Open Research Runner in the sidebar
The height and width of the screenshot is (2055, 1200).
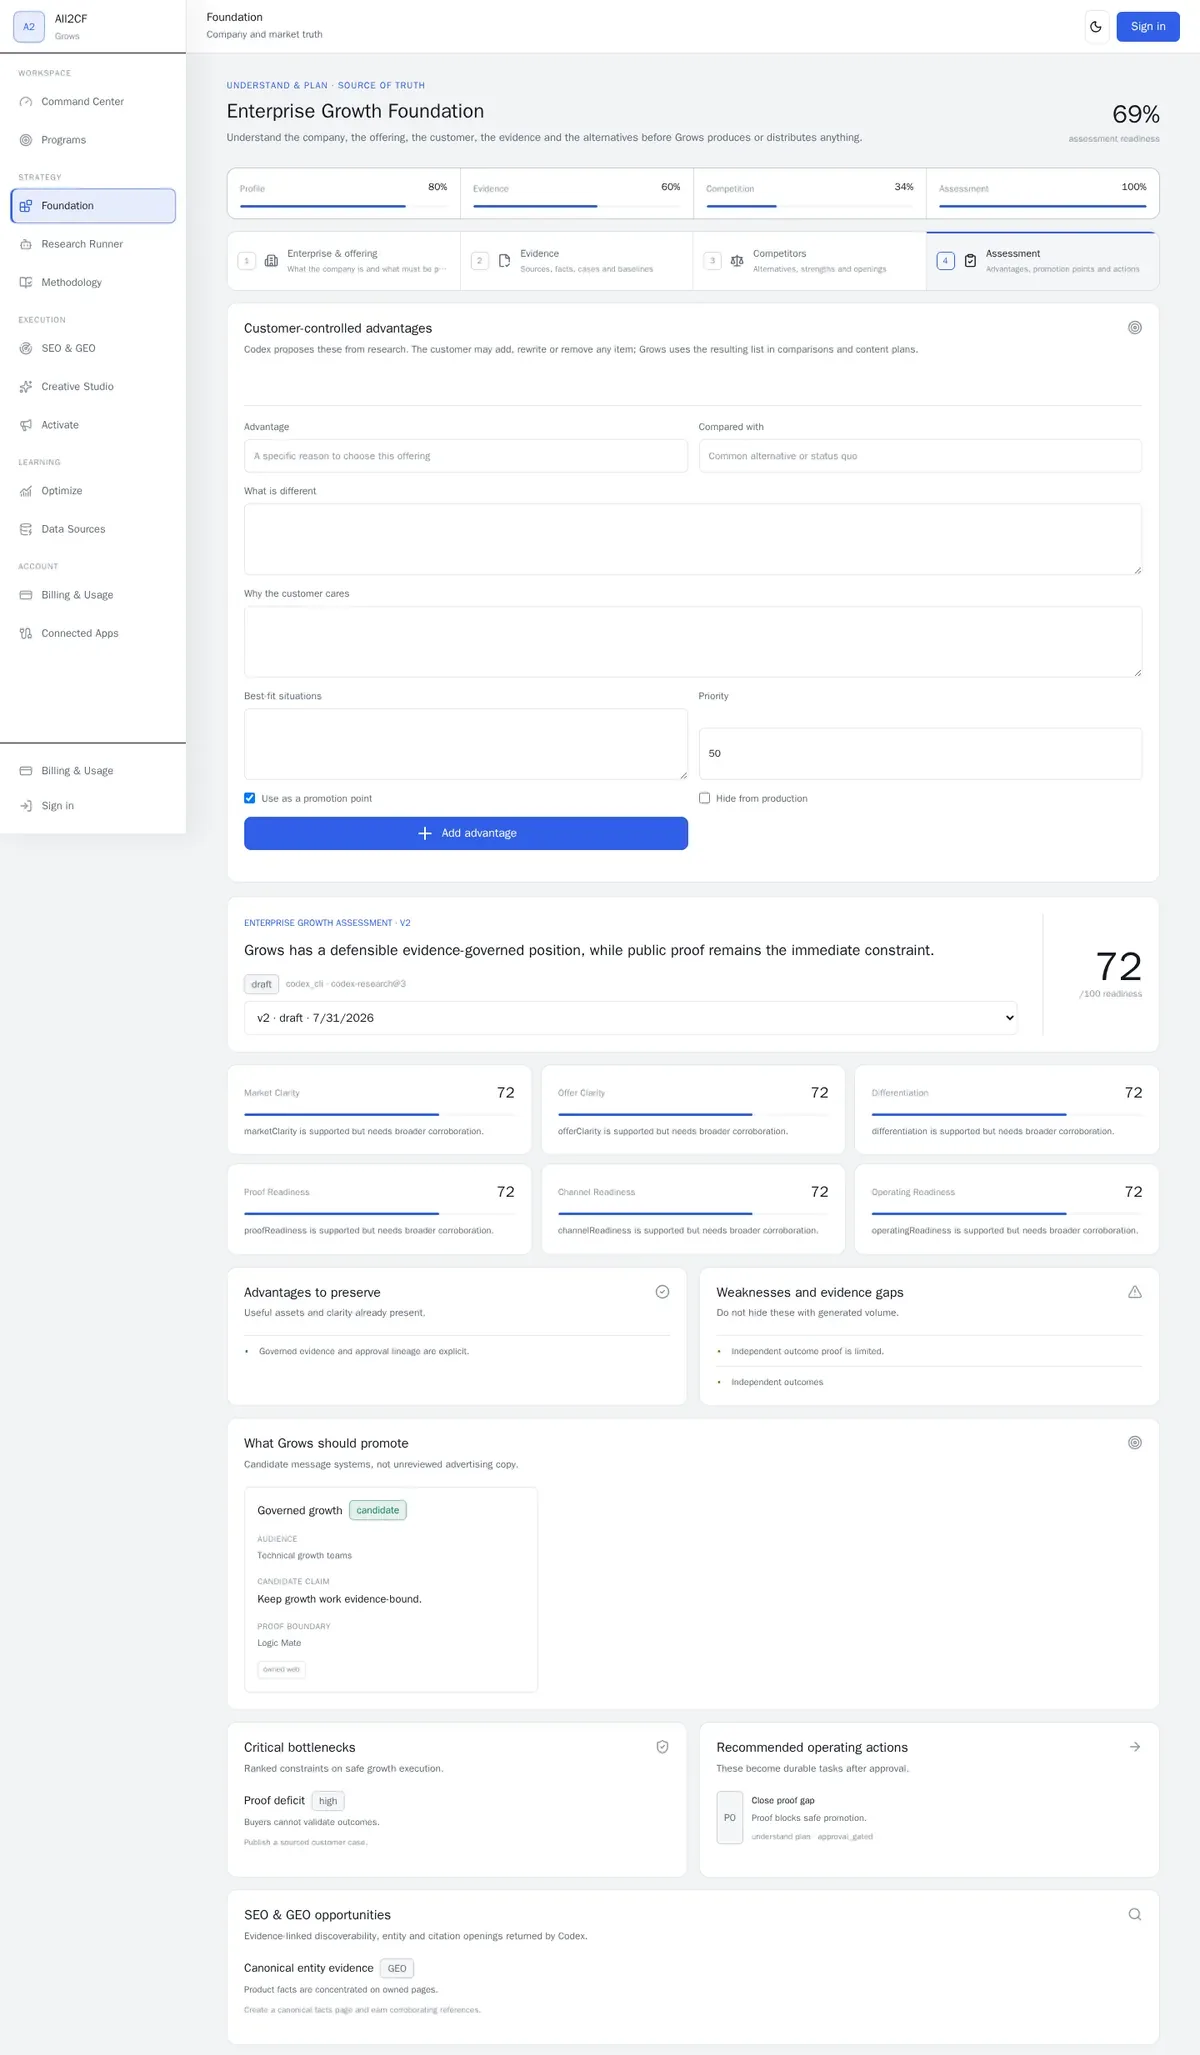pos(93,244)
